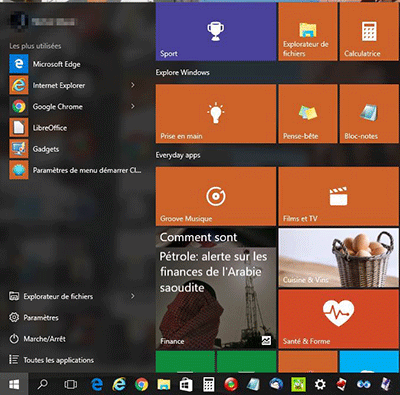The image size is (400, 395).
Task: Open the Santé & Forme tile
Action: [338, 319]
